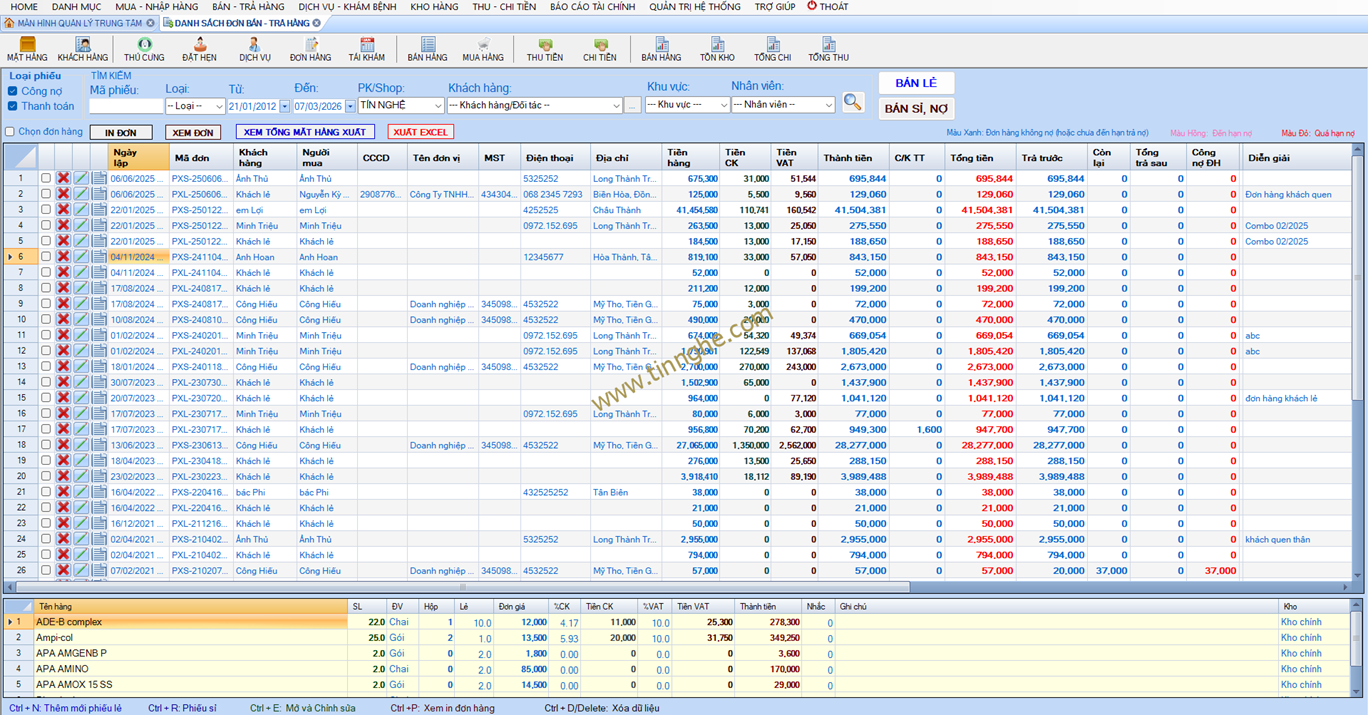Click the XUẤT EXCEL button
The image size is (1368, 715).
tap(420, 132)
